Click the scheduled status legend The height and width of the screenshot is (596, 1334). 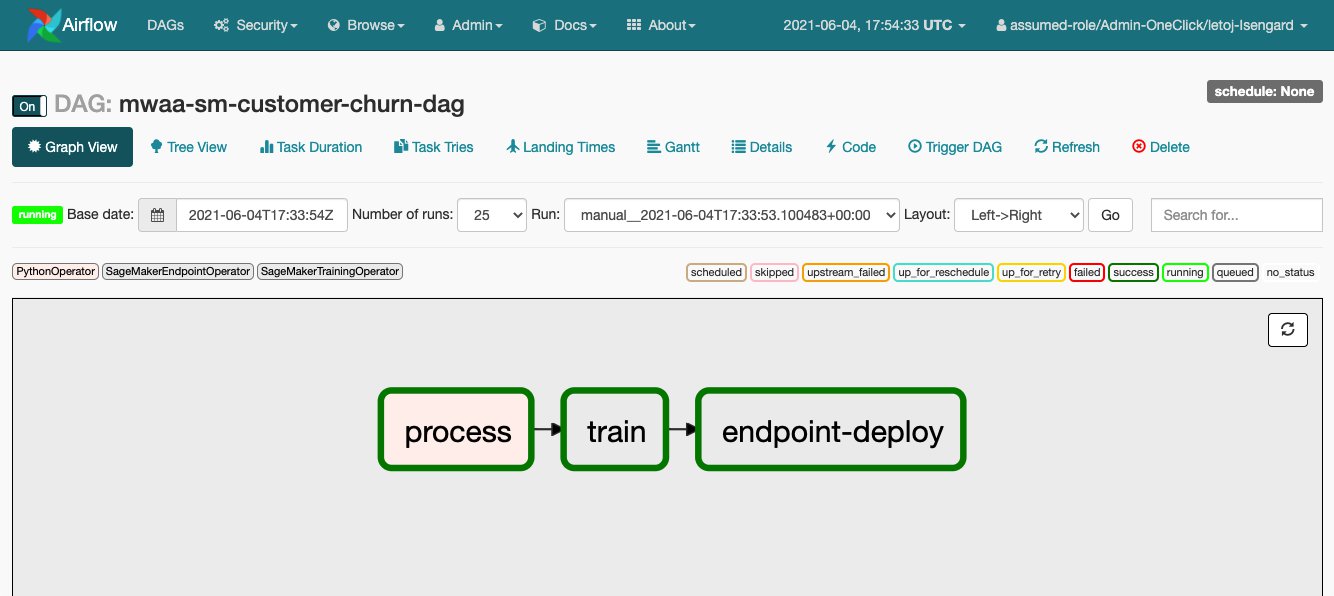(x=716, y=272)
